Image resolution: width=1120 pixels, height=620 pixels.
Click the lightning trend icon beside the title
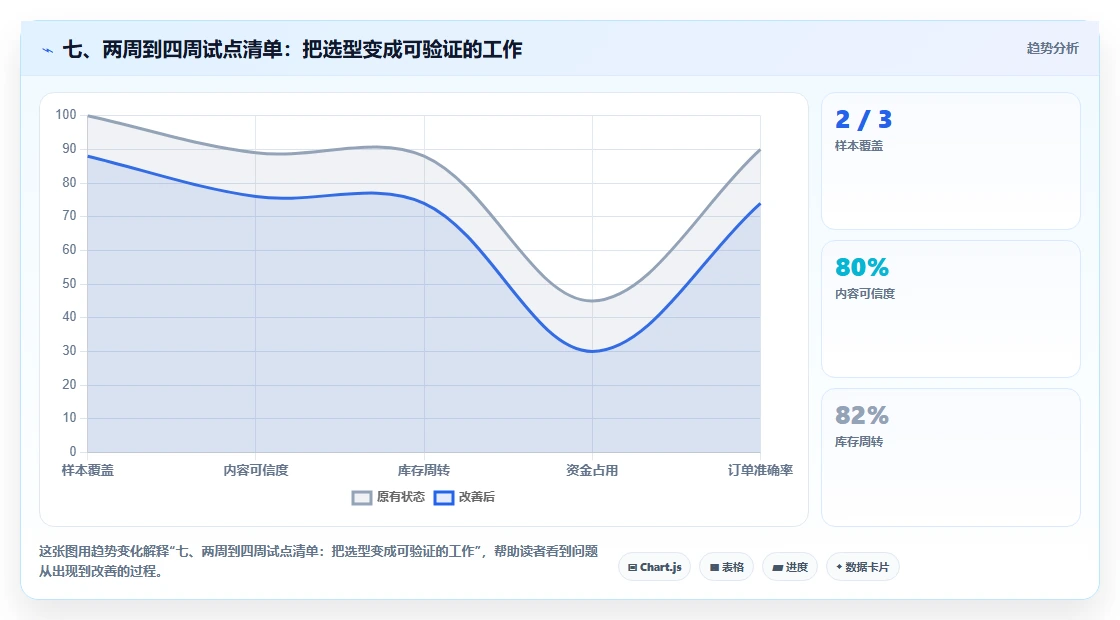pyautogui.click(x=48, y=50)
